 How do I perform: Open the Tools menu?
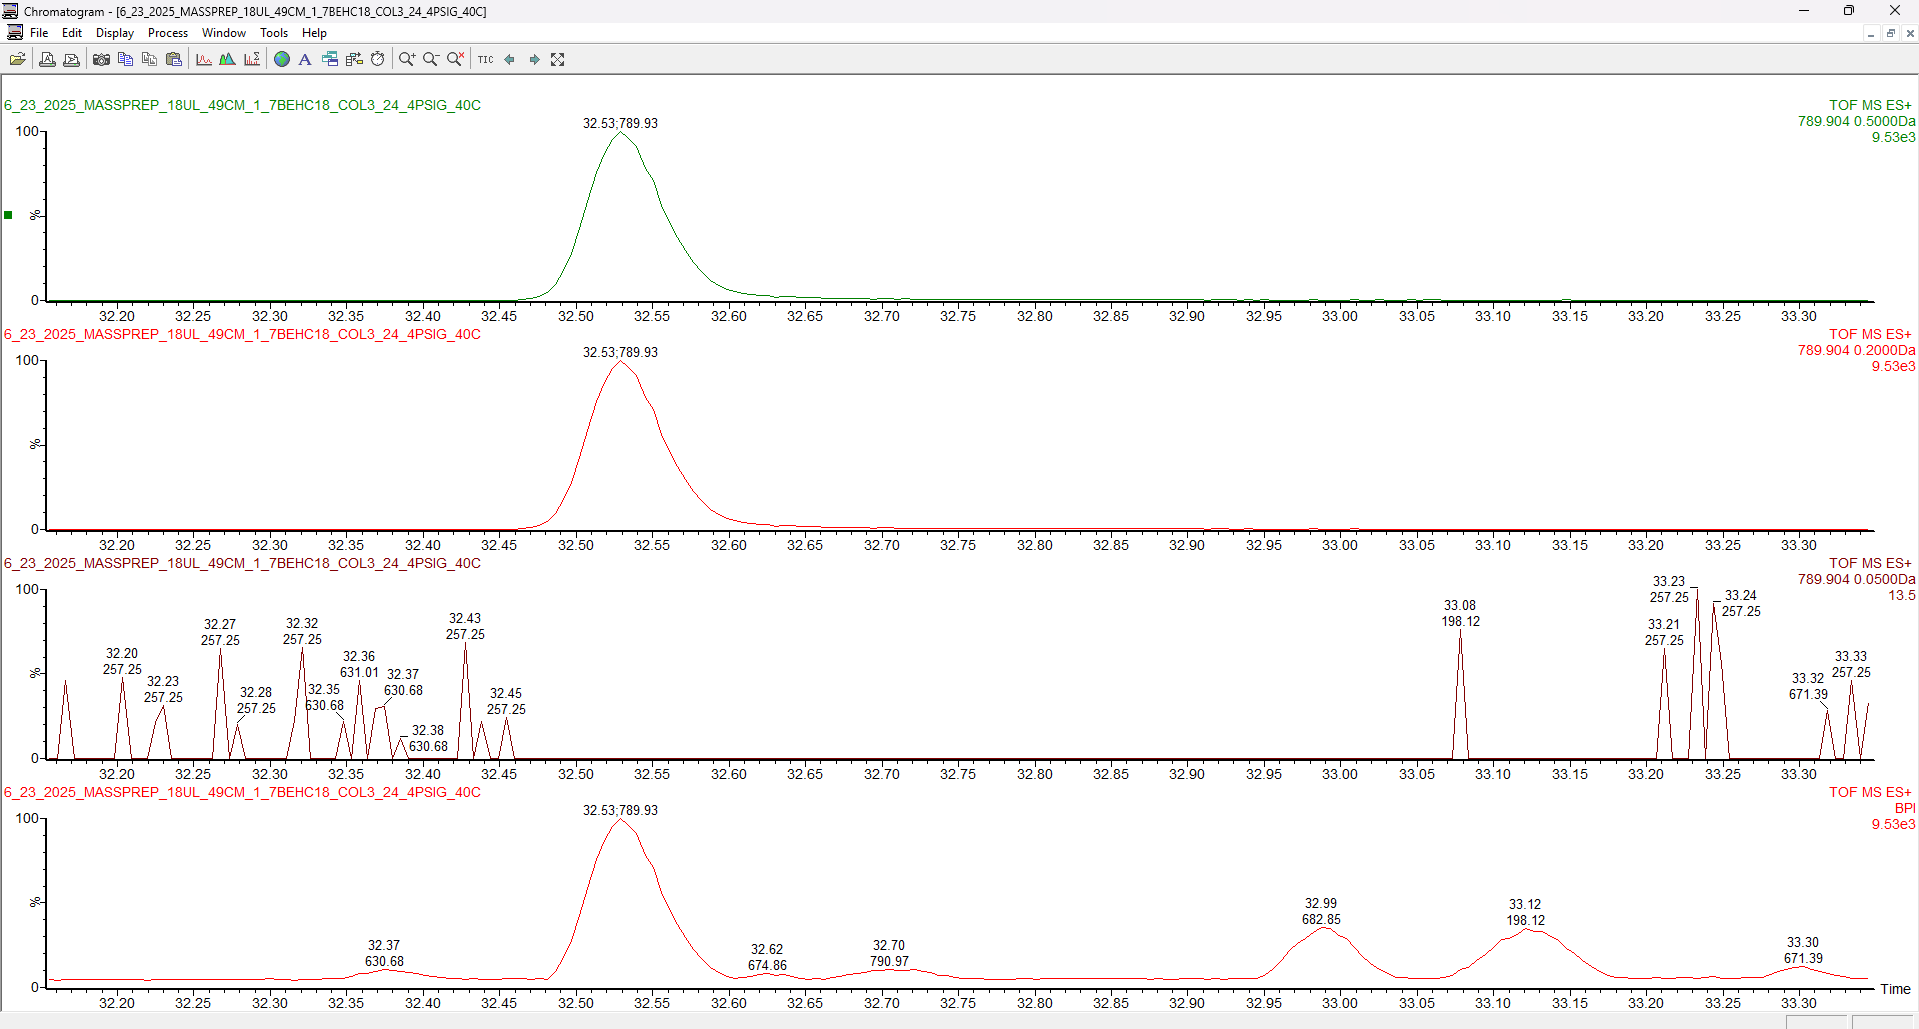[274, 33]
